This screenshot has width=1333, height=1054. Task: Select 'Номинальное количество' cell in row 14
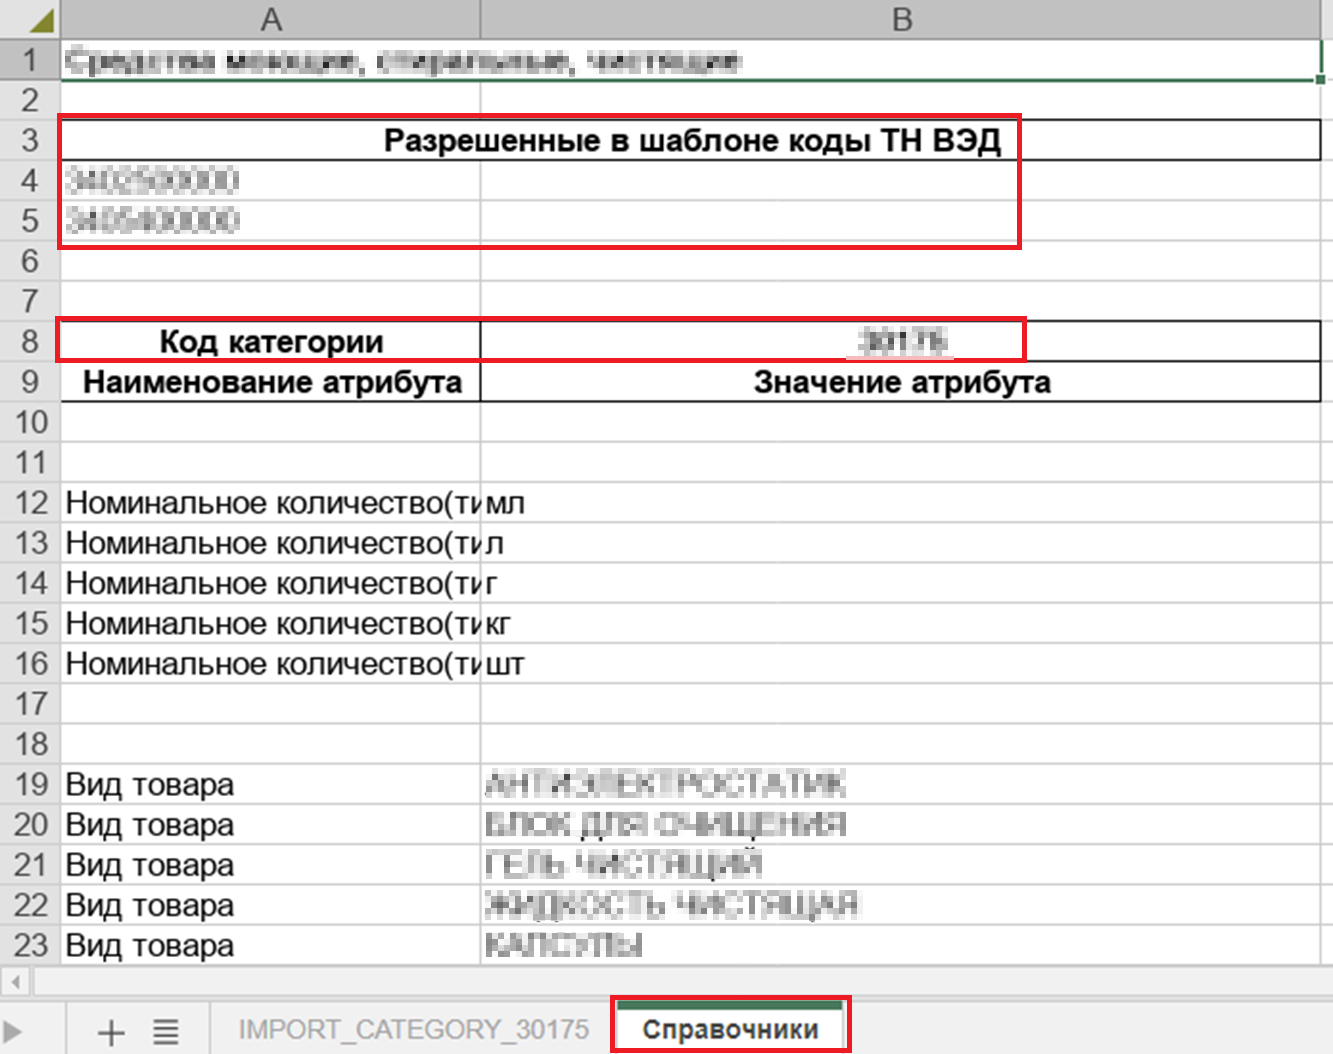point(271,583)
